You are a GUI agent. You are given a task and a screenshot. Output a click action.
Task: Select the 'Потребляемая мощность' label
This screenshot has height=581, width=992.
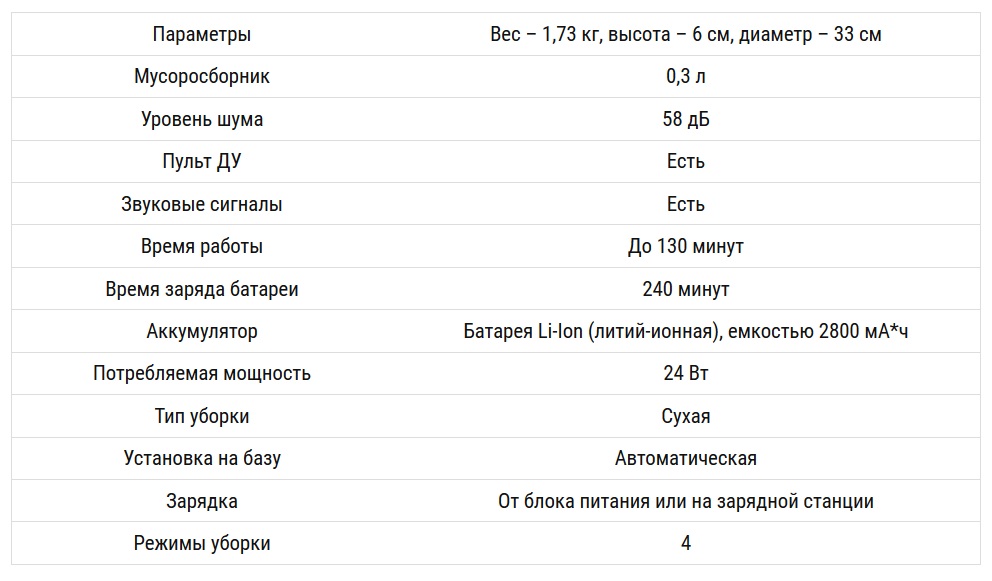(202, 374)
